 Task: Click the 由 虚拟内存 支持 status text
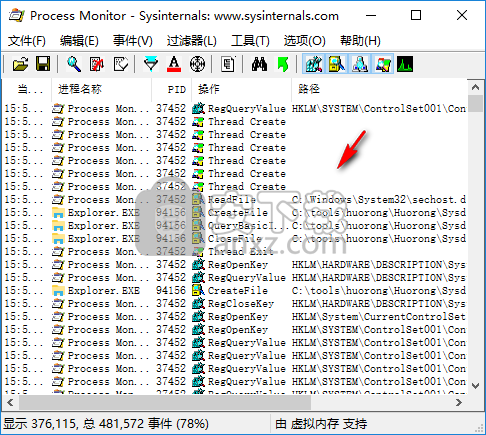(321, 424)
